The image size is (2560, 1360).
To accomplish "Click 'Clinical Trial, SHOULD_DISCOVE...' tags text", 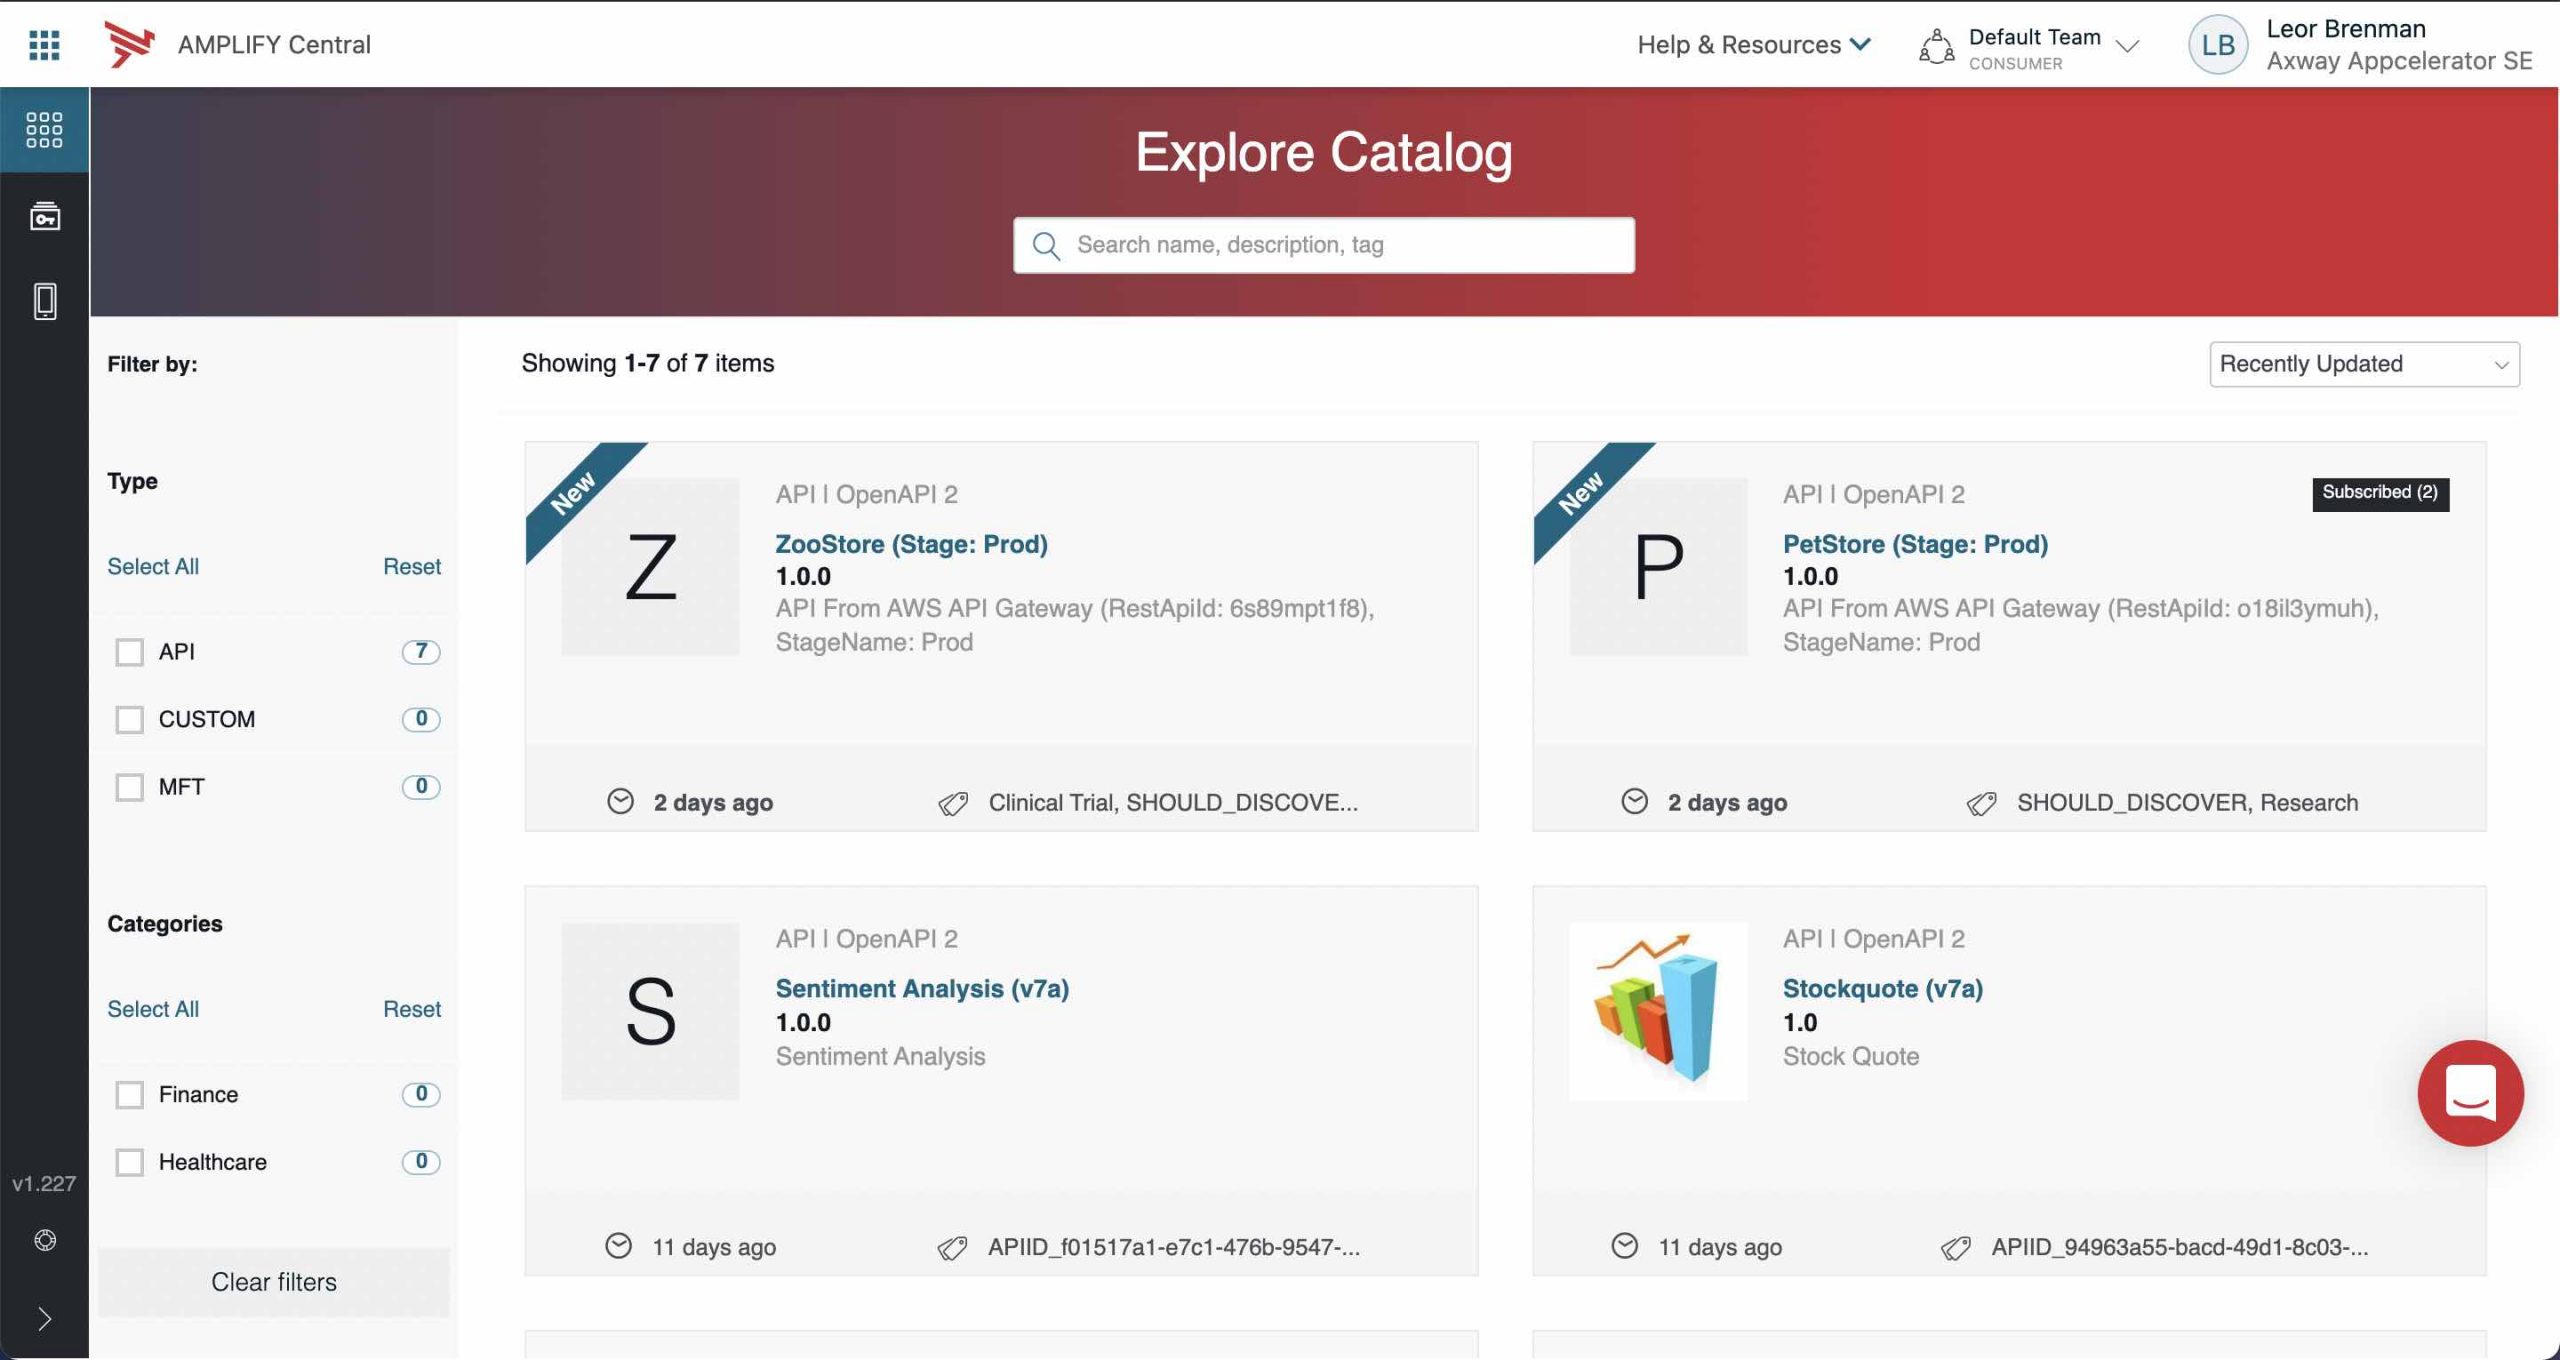I will pos(1173,802).
